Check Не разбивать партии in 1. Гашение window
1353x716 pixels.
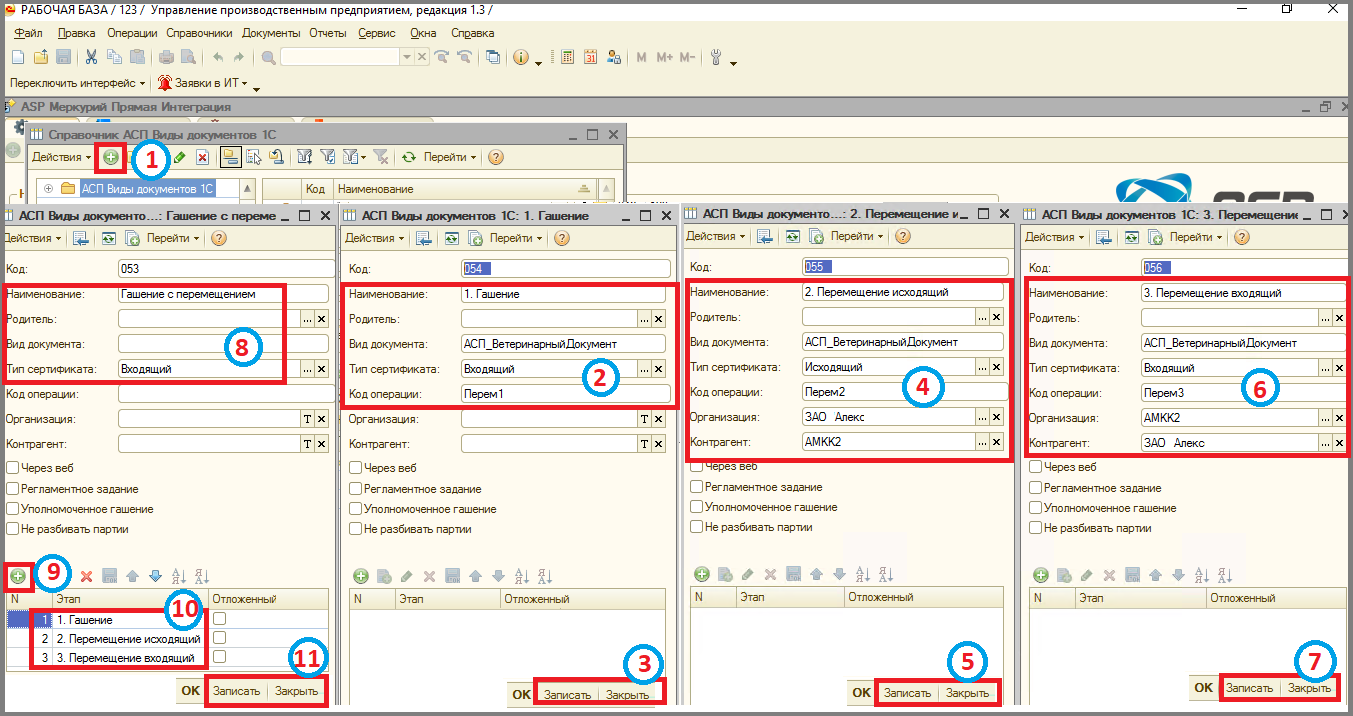[356, 530]
